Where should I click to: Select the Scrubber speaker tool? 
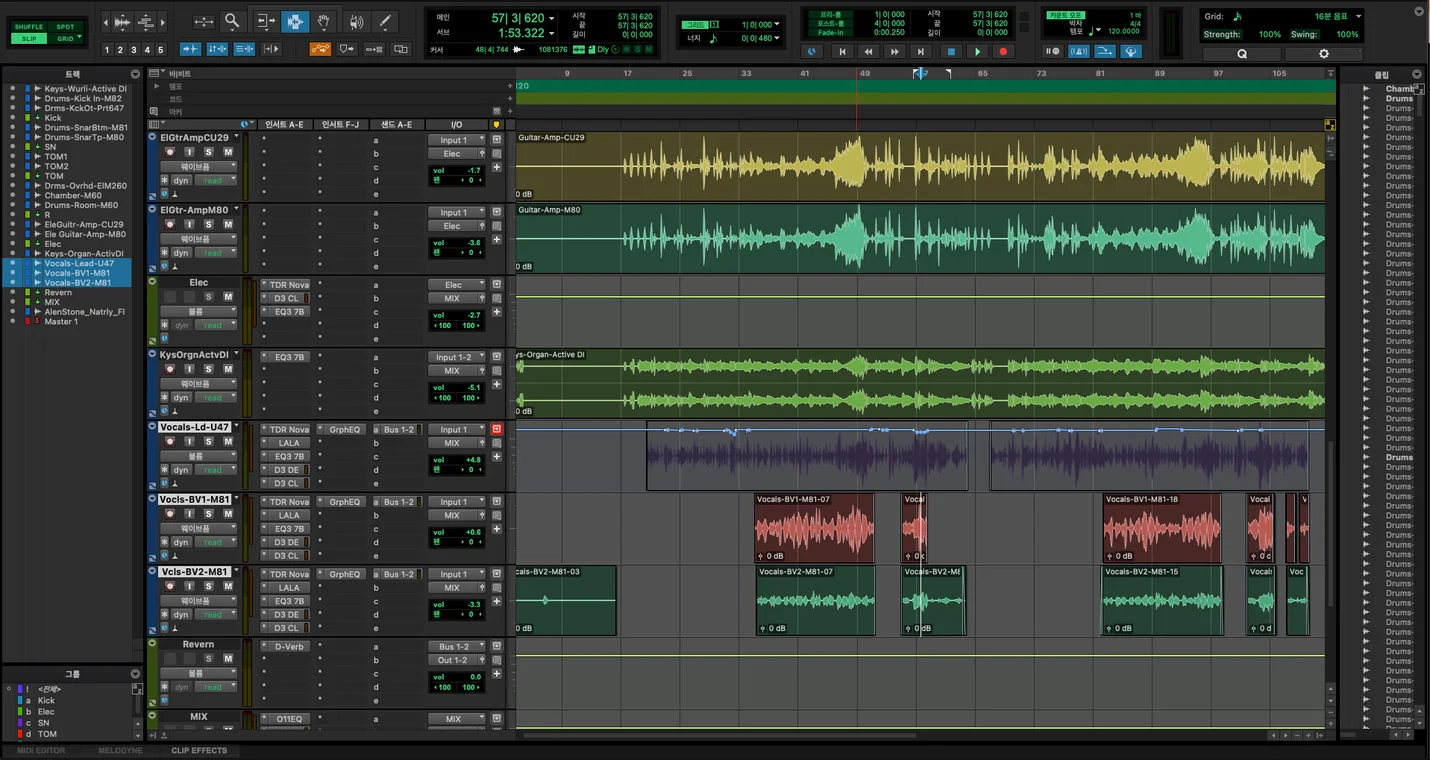tap(356, 21)
